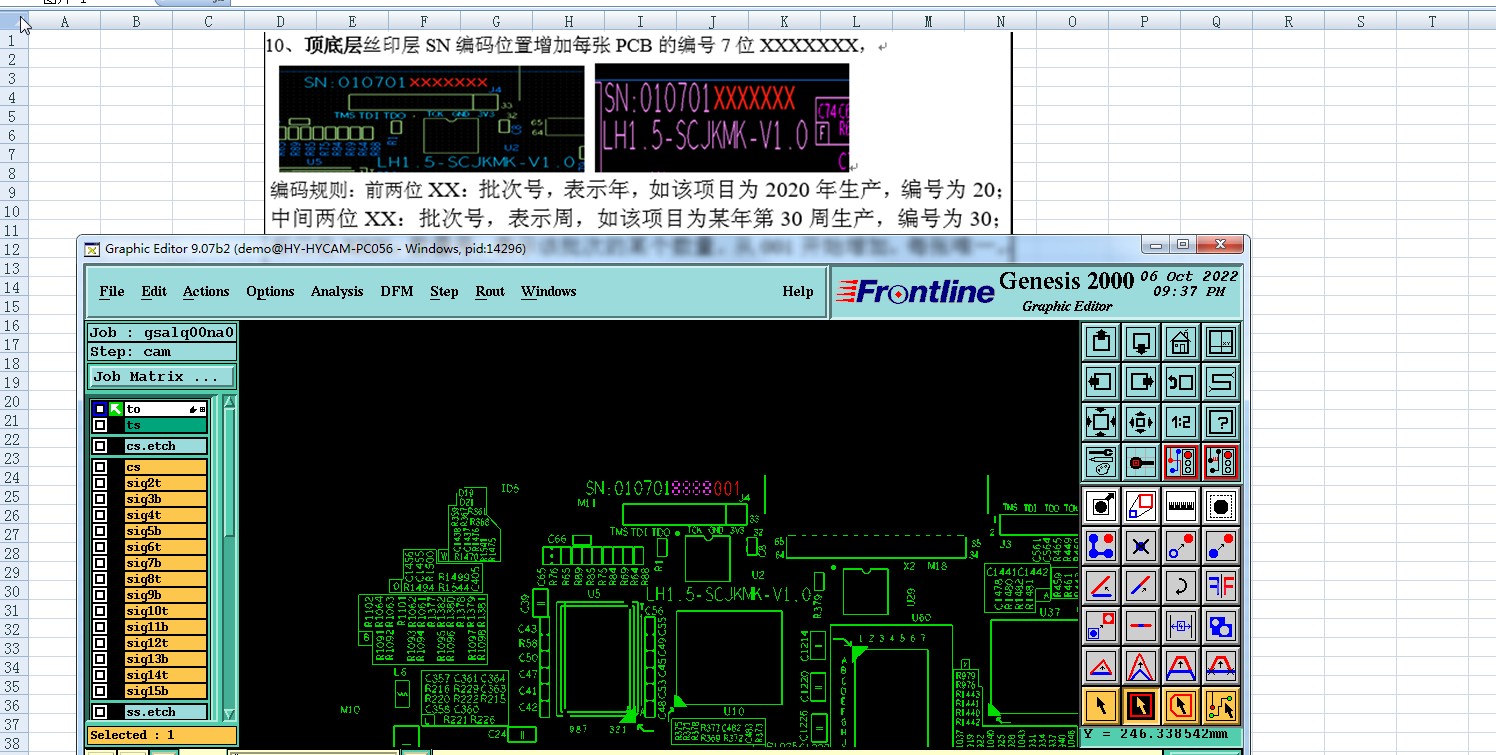Click the black dot with arrow icon
Image resolution: width=1496 pixels, height=755 pixels.
point(1101,506)
